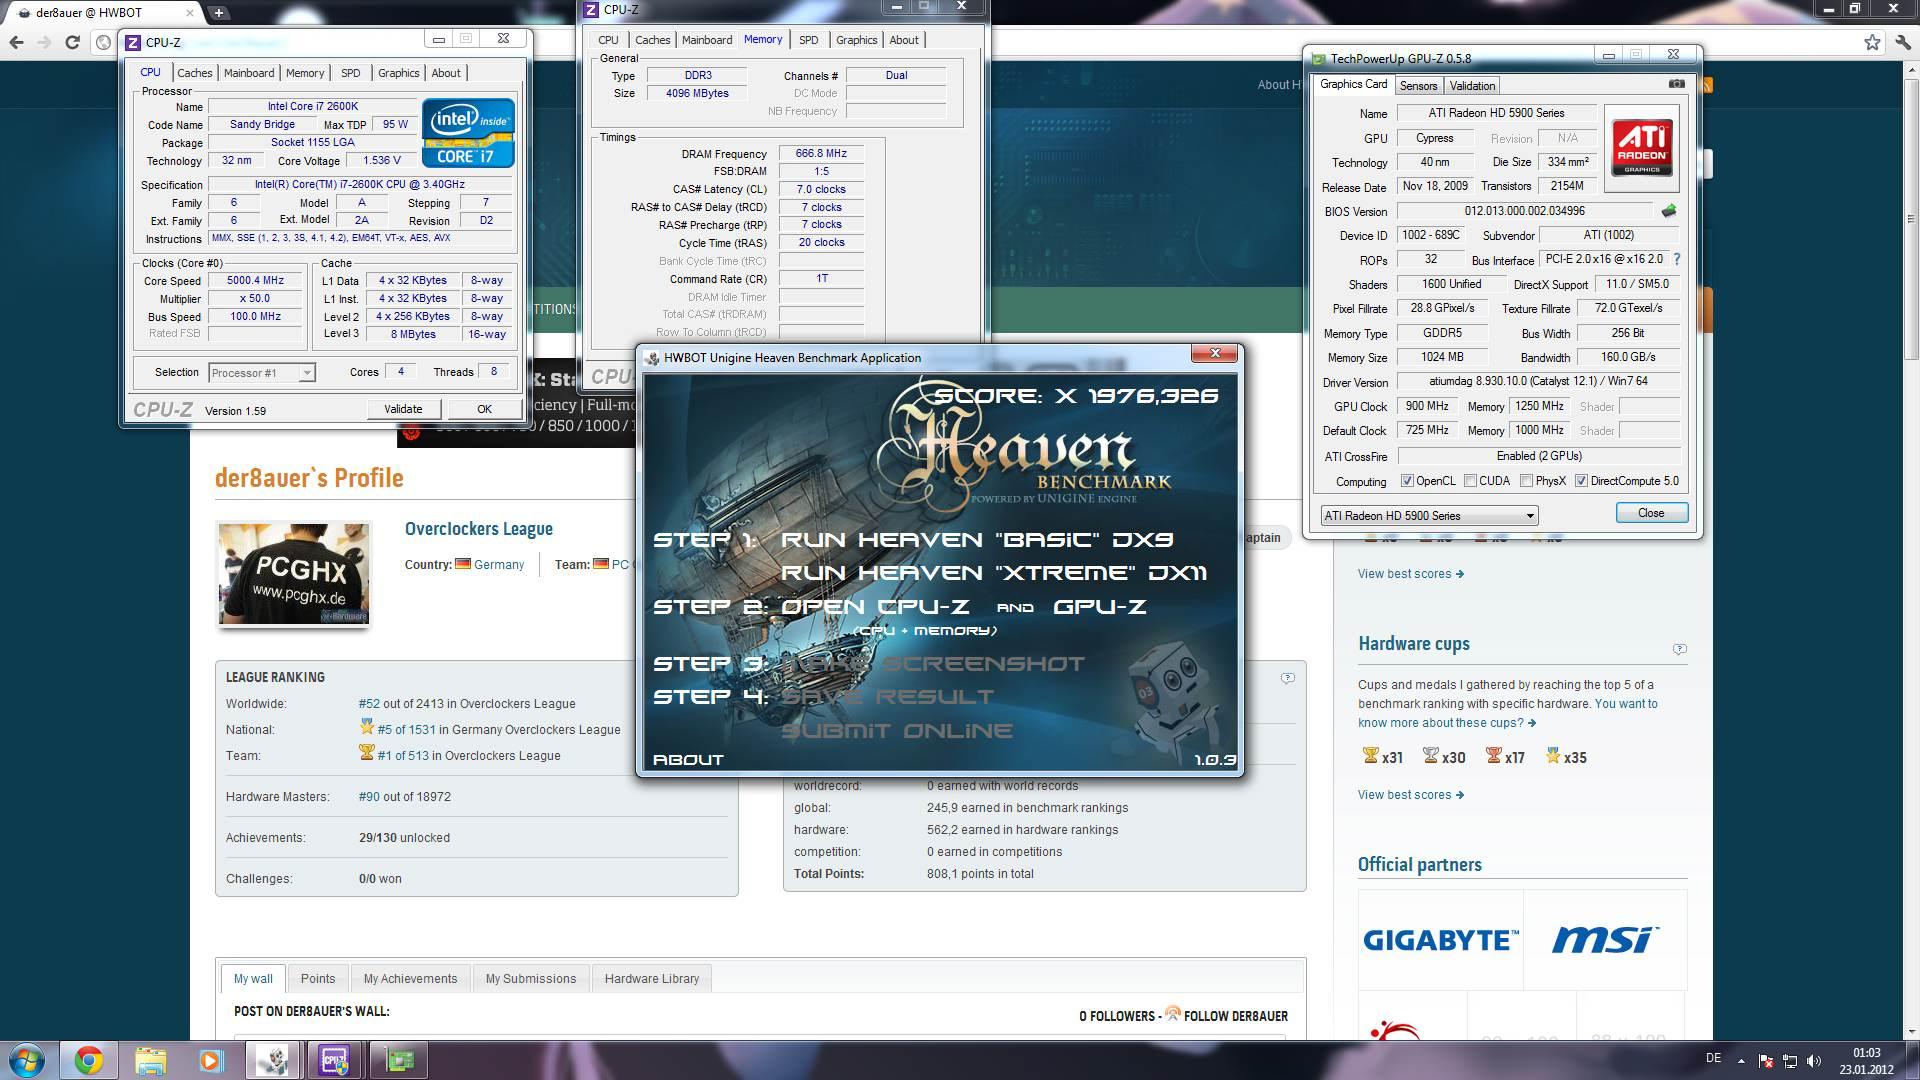The width and height of the screenshot is (1920, 1080).
Task: Switch to Caches tab in left CPU-Z
Action: [194, 73]
